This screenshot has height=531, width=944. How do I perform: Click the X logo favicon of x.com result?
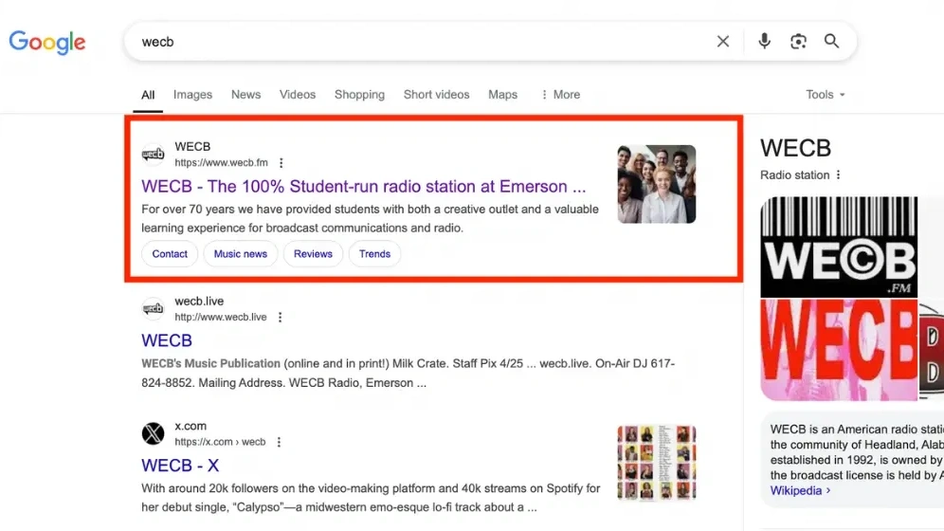[153, 433]
